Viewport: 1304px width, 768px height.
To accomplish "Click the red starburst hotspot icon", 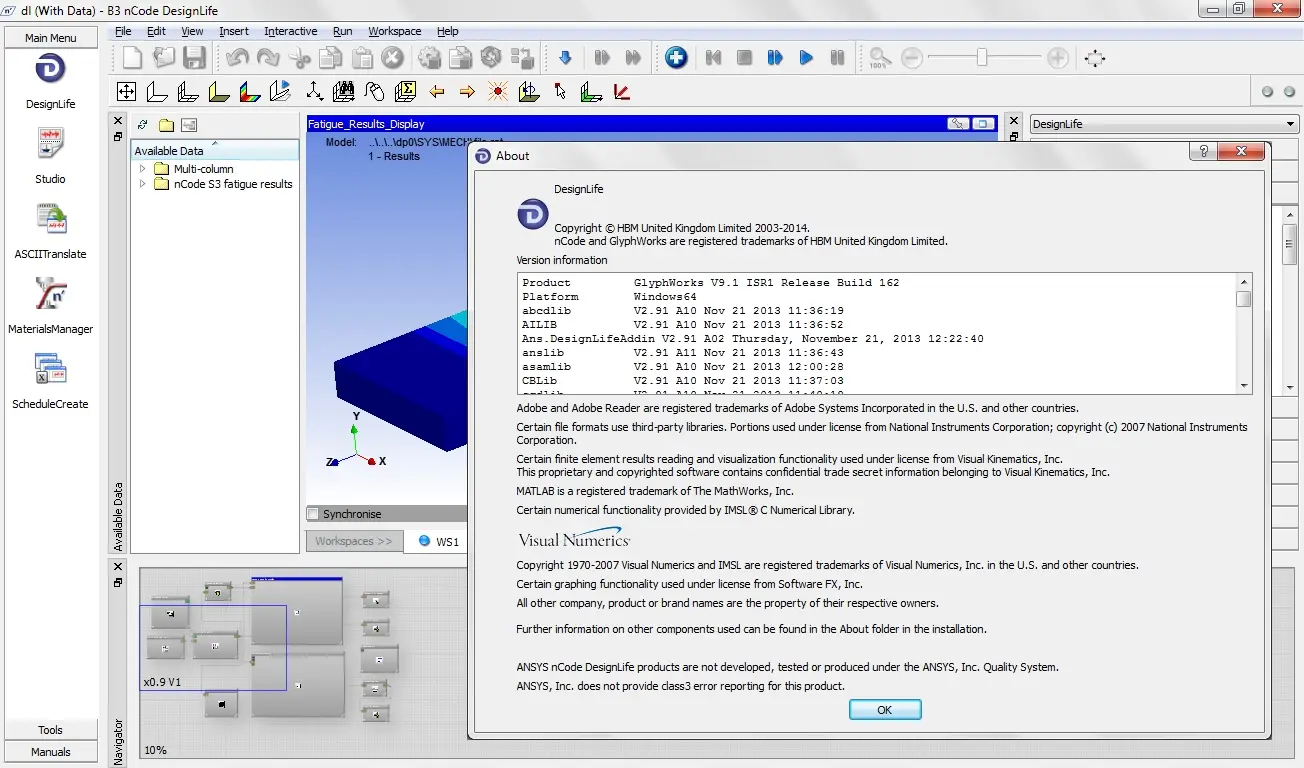I will [x=498, y=92].
